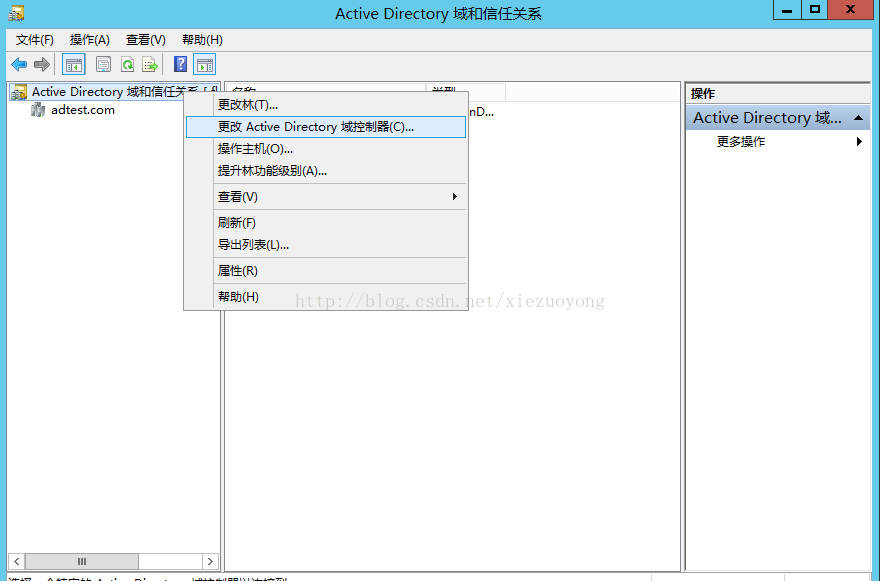
Task: Close the Active Directory window
Action: pos(850,10)
